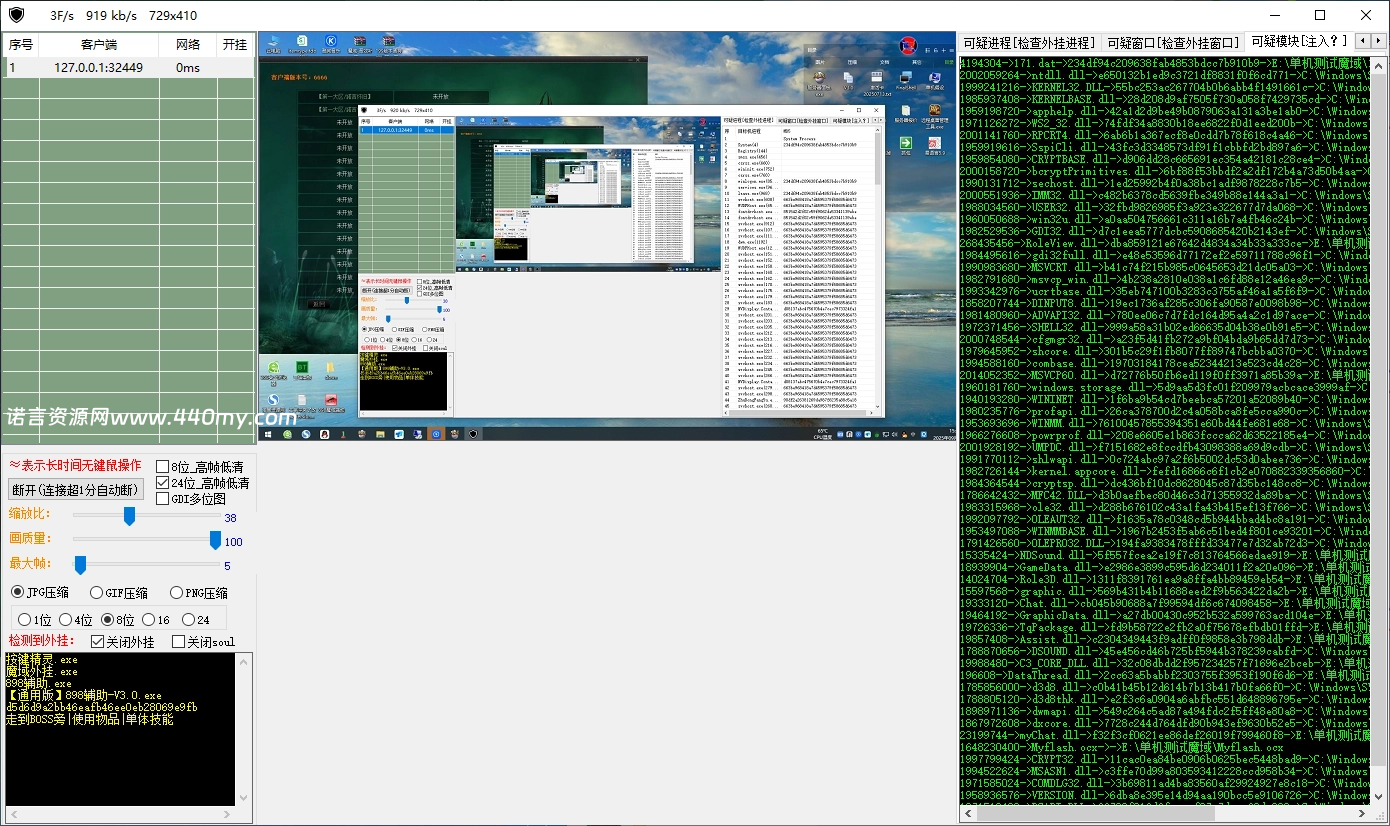Viewport: 1390px width, 826px height.
Task: Check the 关闭soul option
Action: point(179,642)
